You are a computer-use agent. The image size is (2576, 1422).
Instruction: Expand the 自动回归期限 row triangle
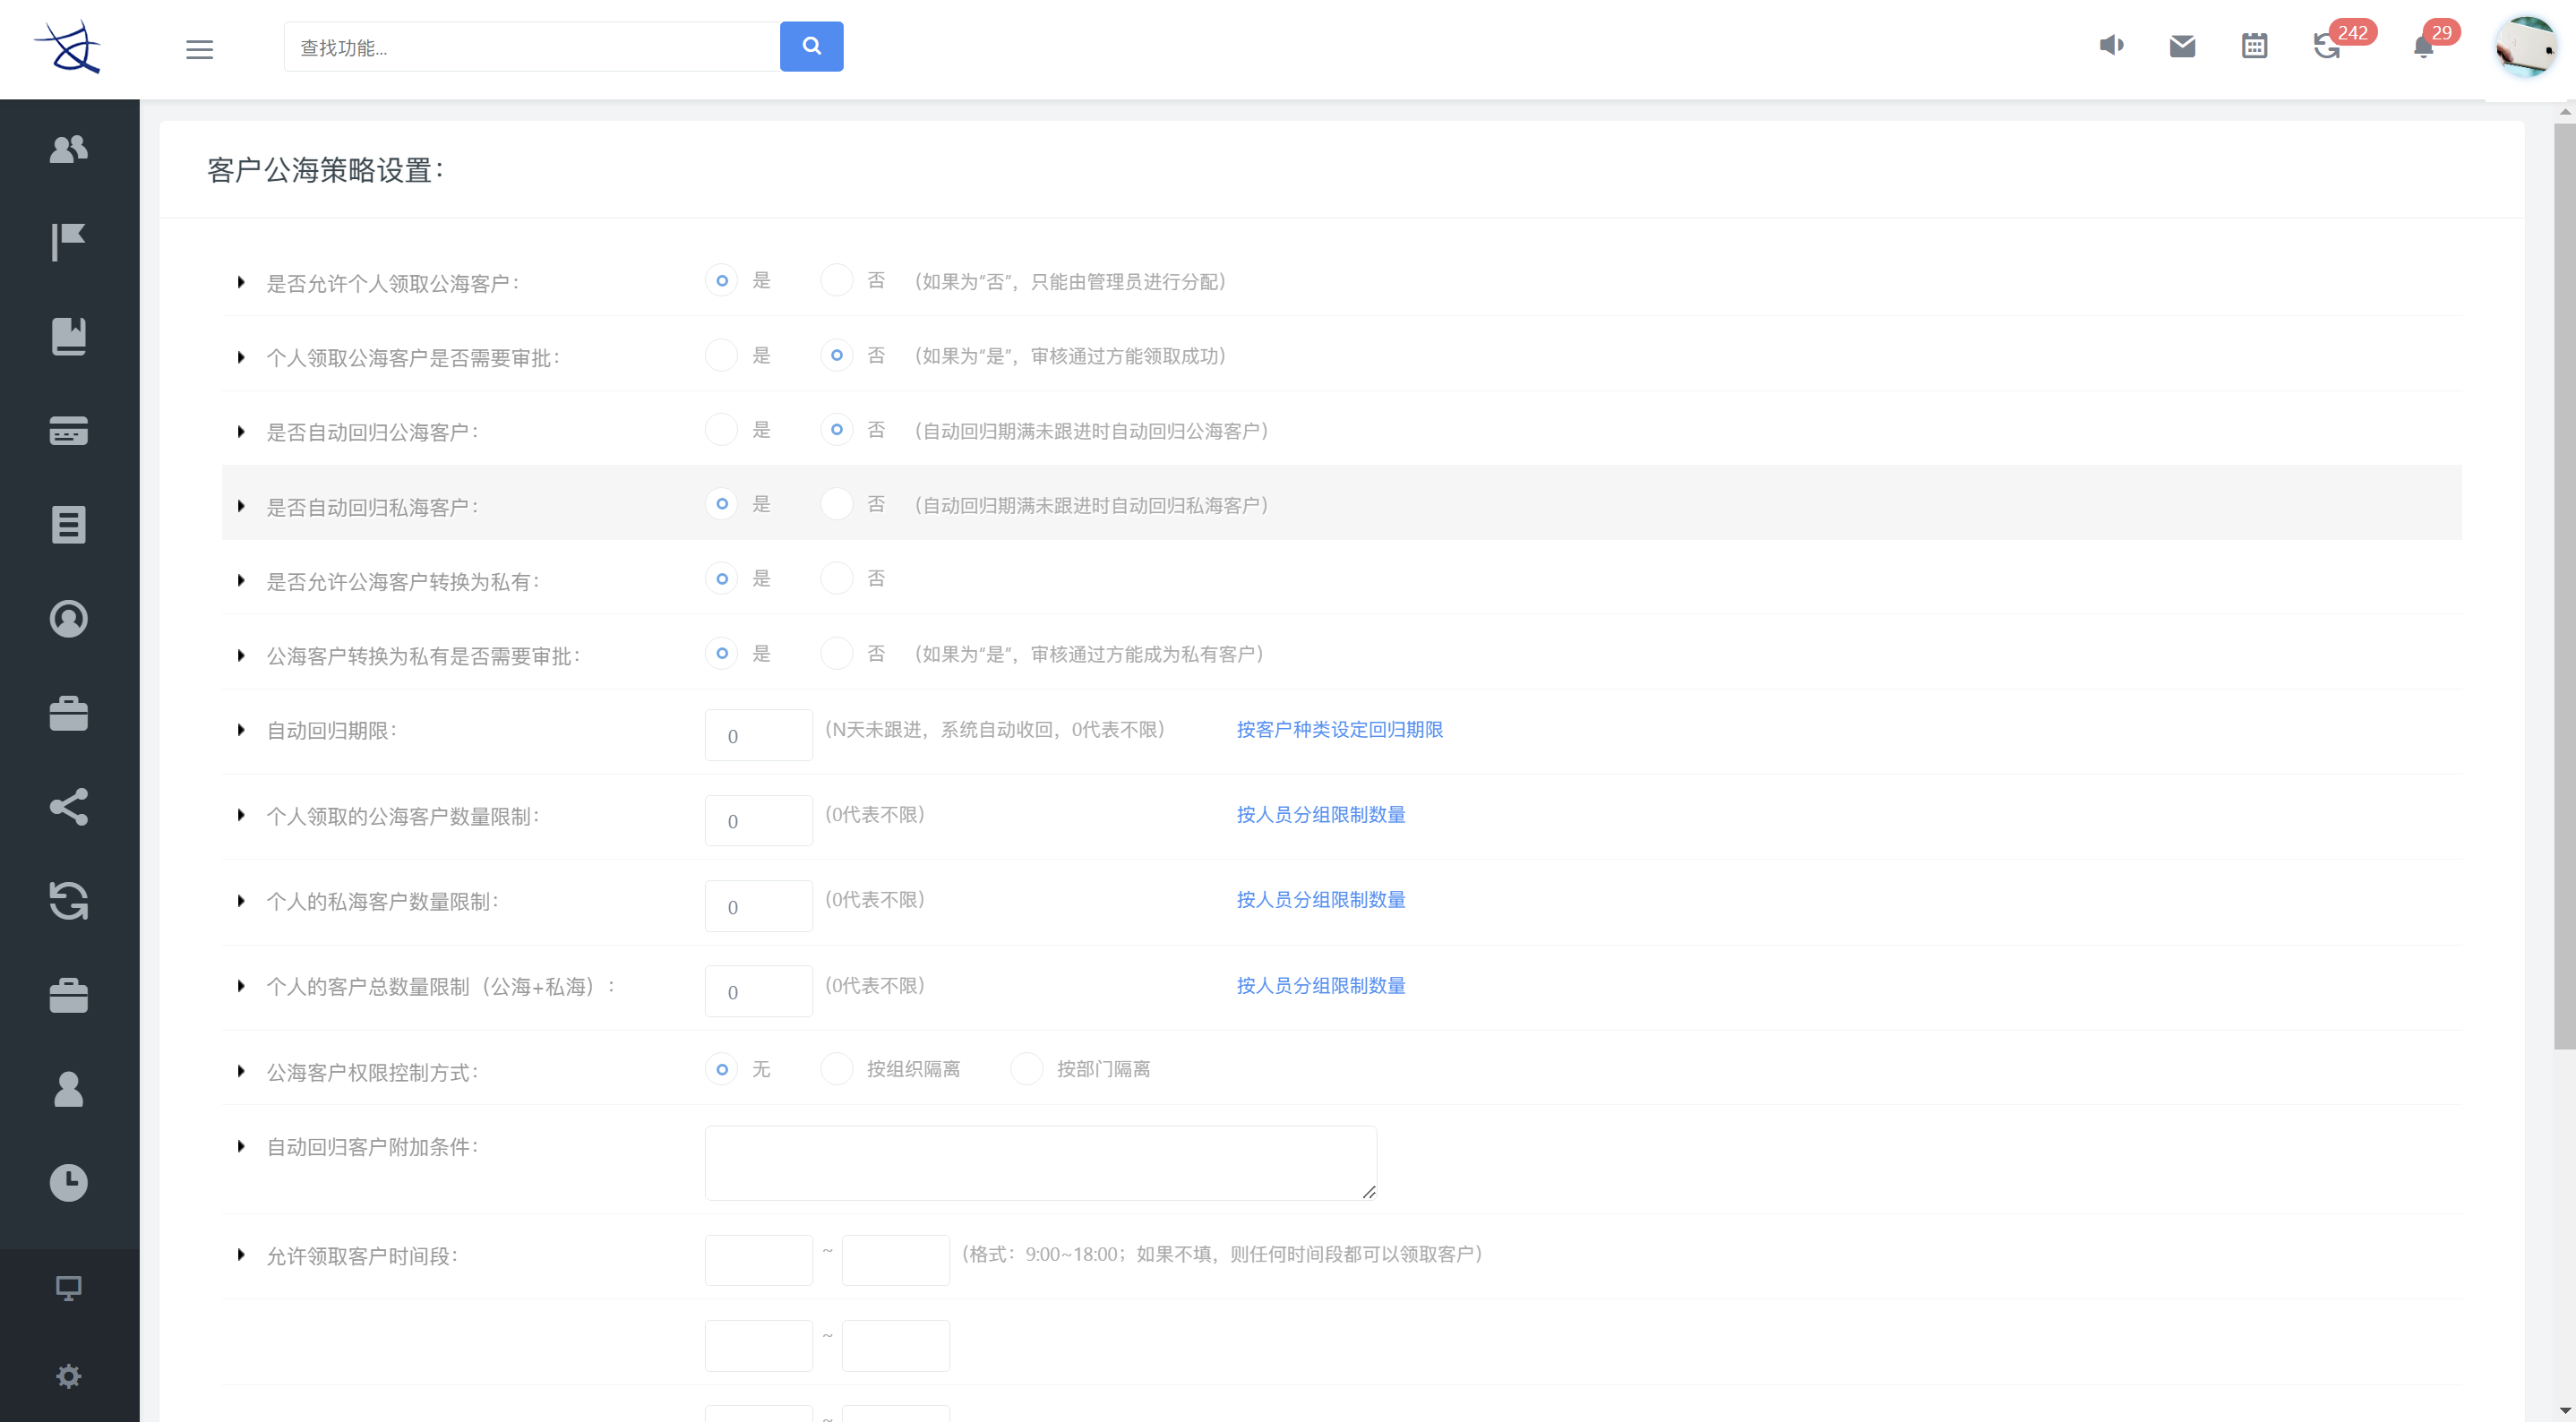pyautogui.click(x=241, y=730)
